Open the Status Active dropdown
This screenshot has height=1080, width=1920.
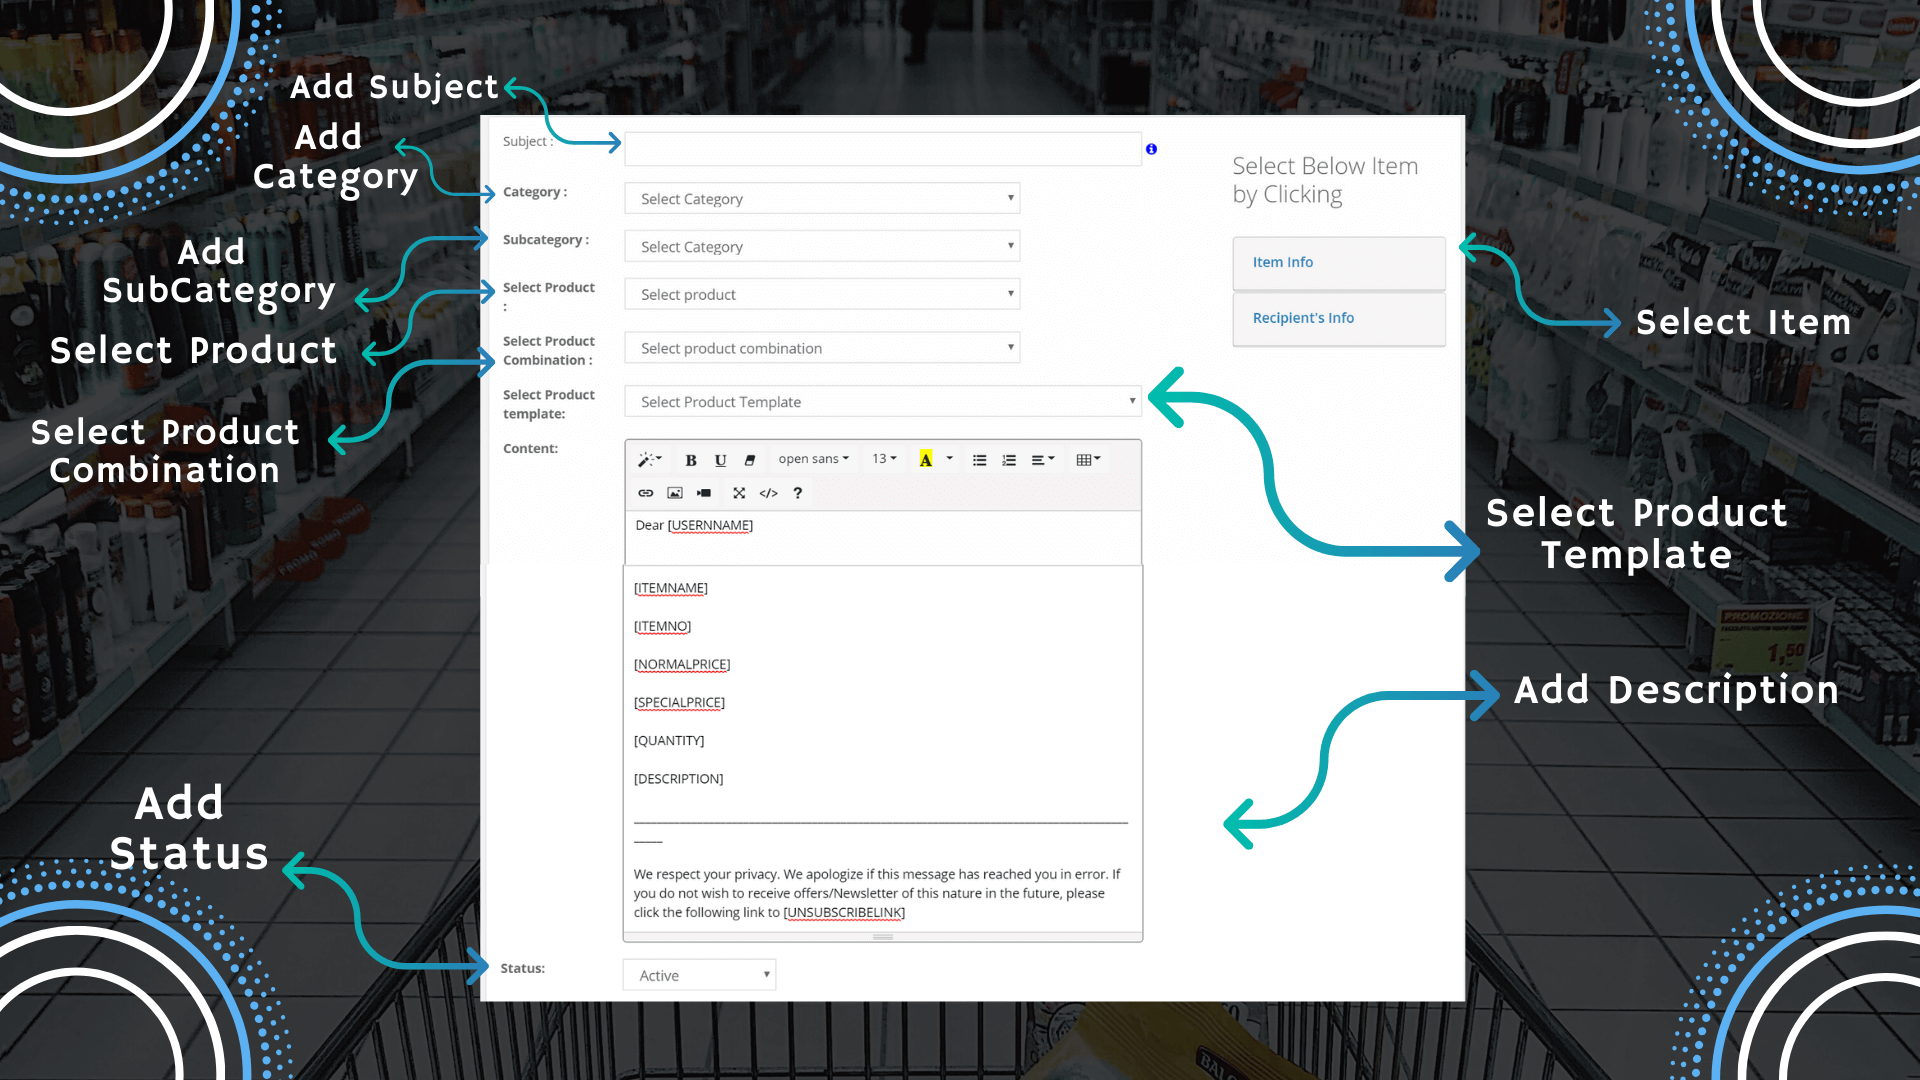[699, 975]
